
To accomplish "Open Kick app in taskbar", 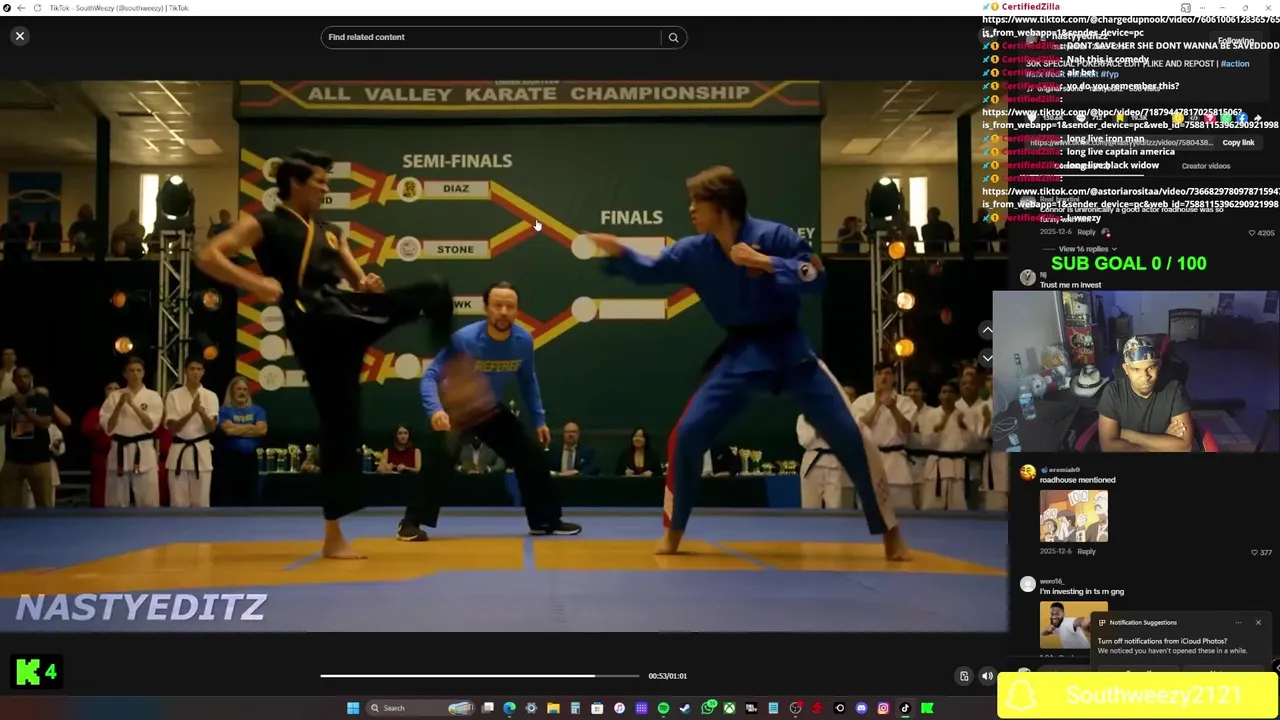I will coord(927,708).
